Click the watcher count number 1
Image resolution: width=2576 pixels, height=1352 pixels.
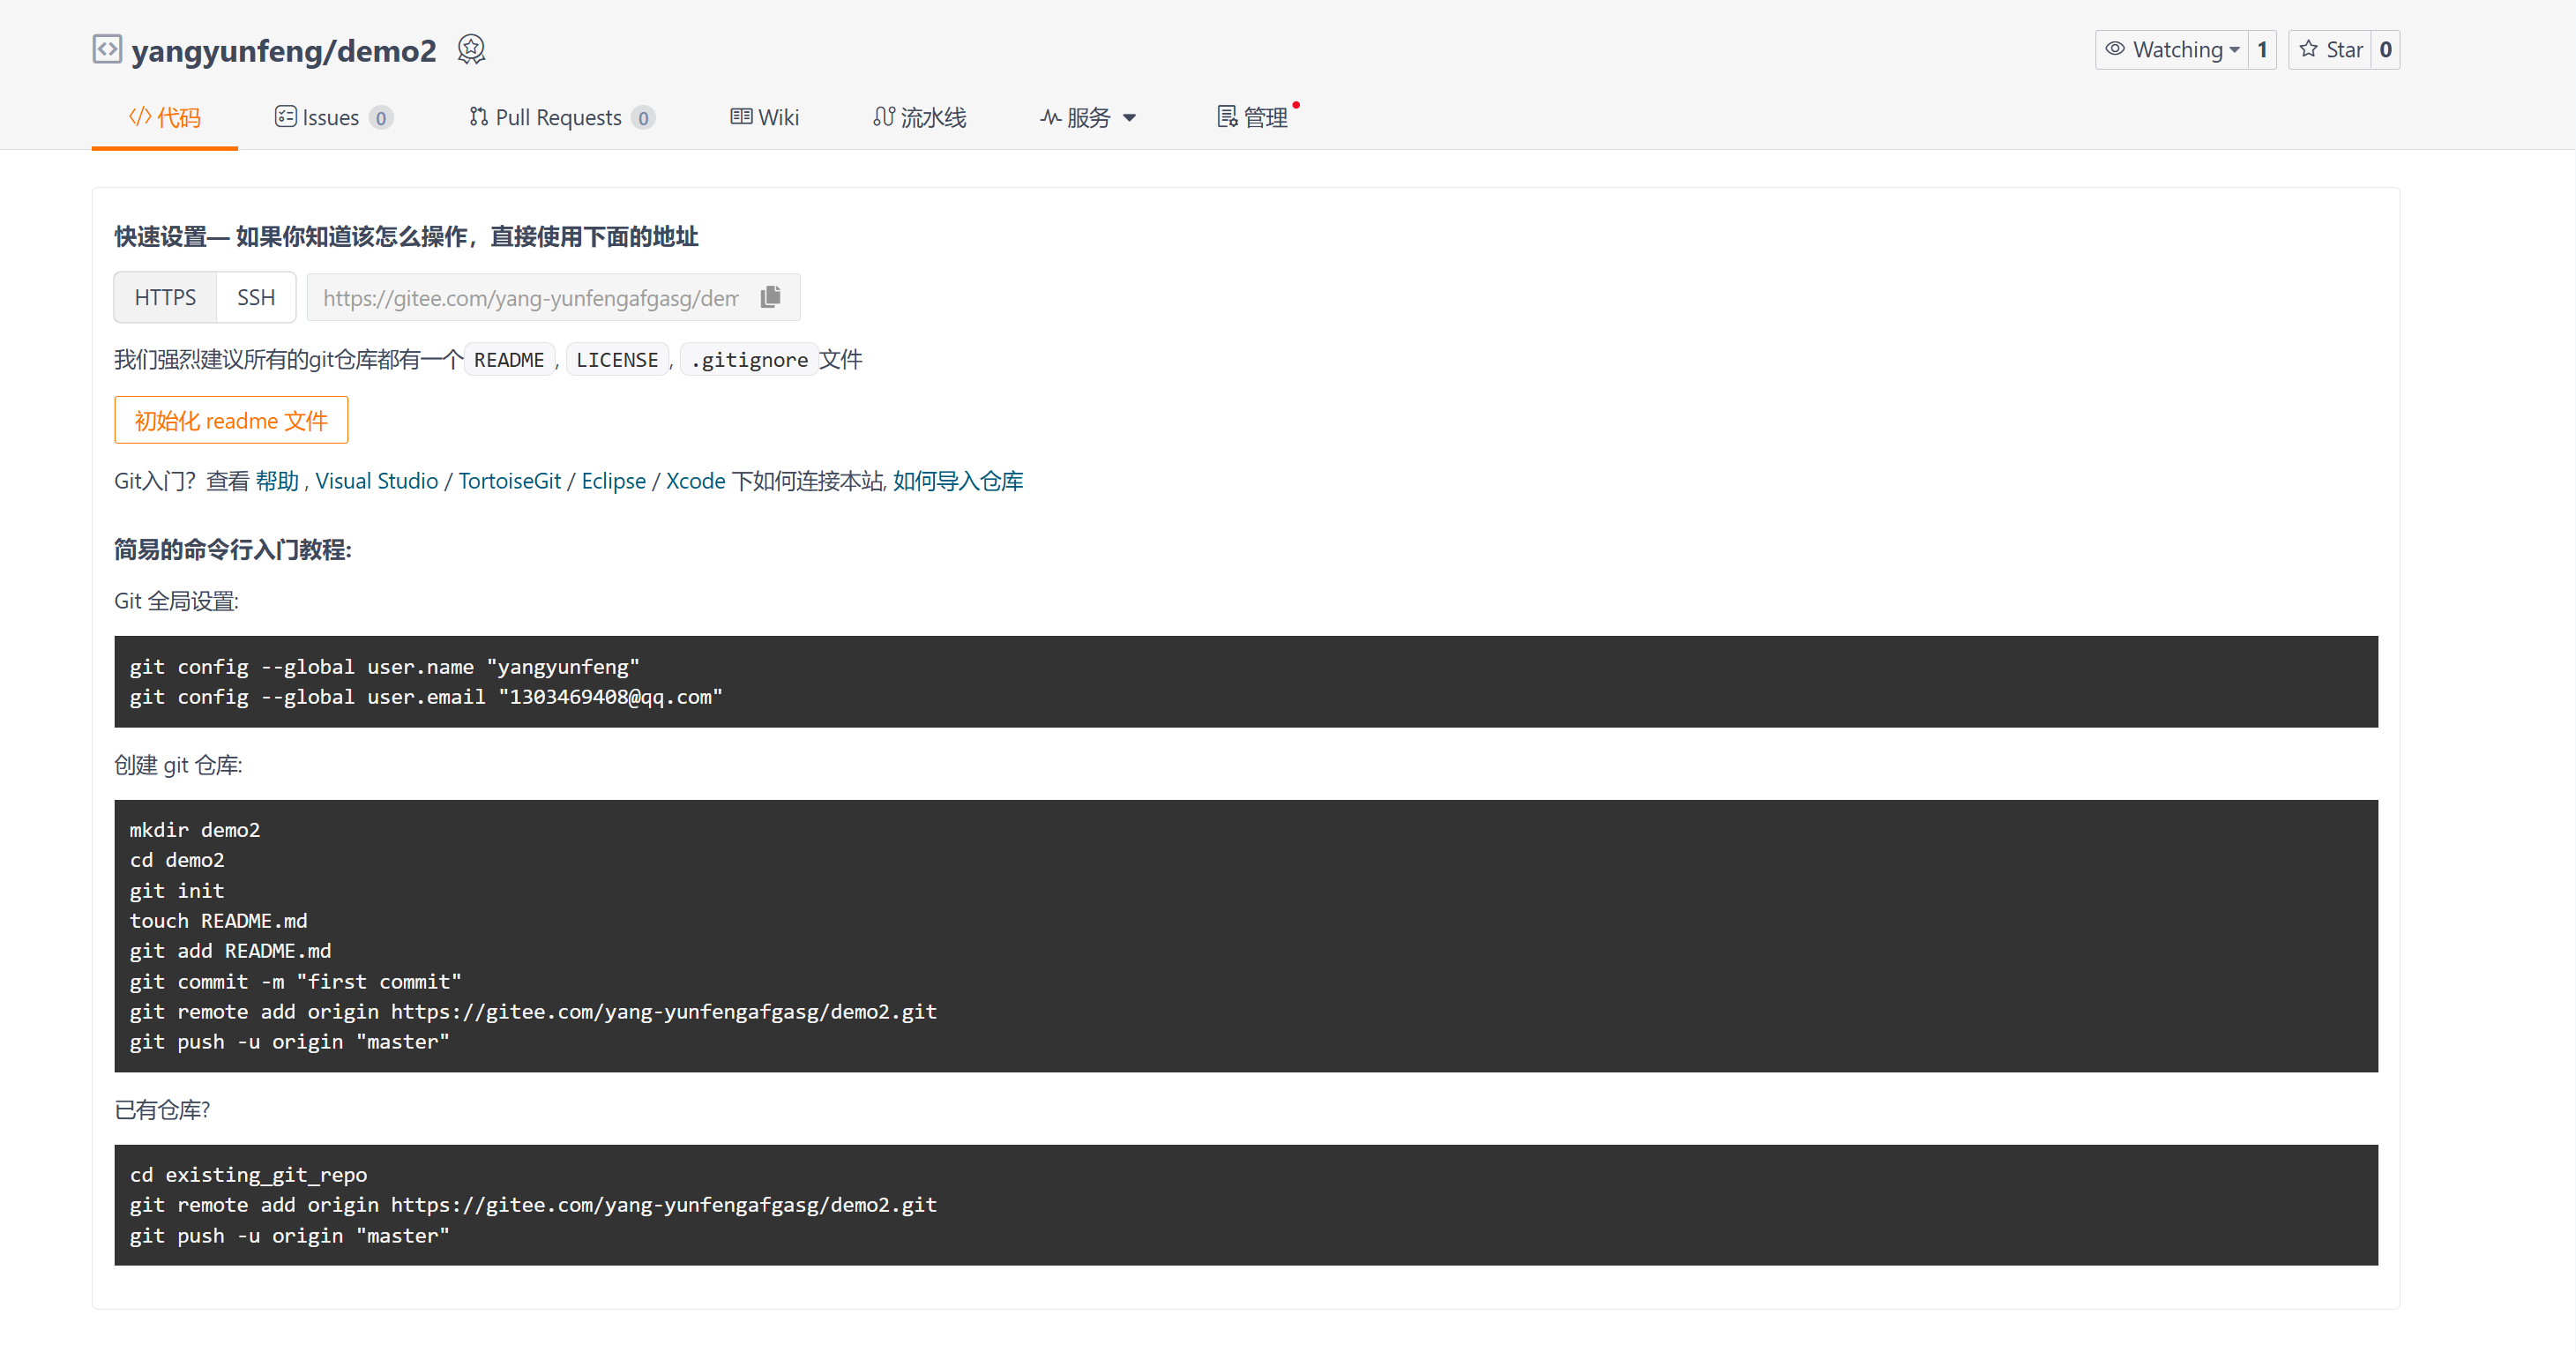2262,50
